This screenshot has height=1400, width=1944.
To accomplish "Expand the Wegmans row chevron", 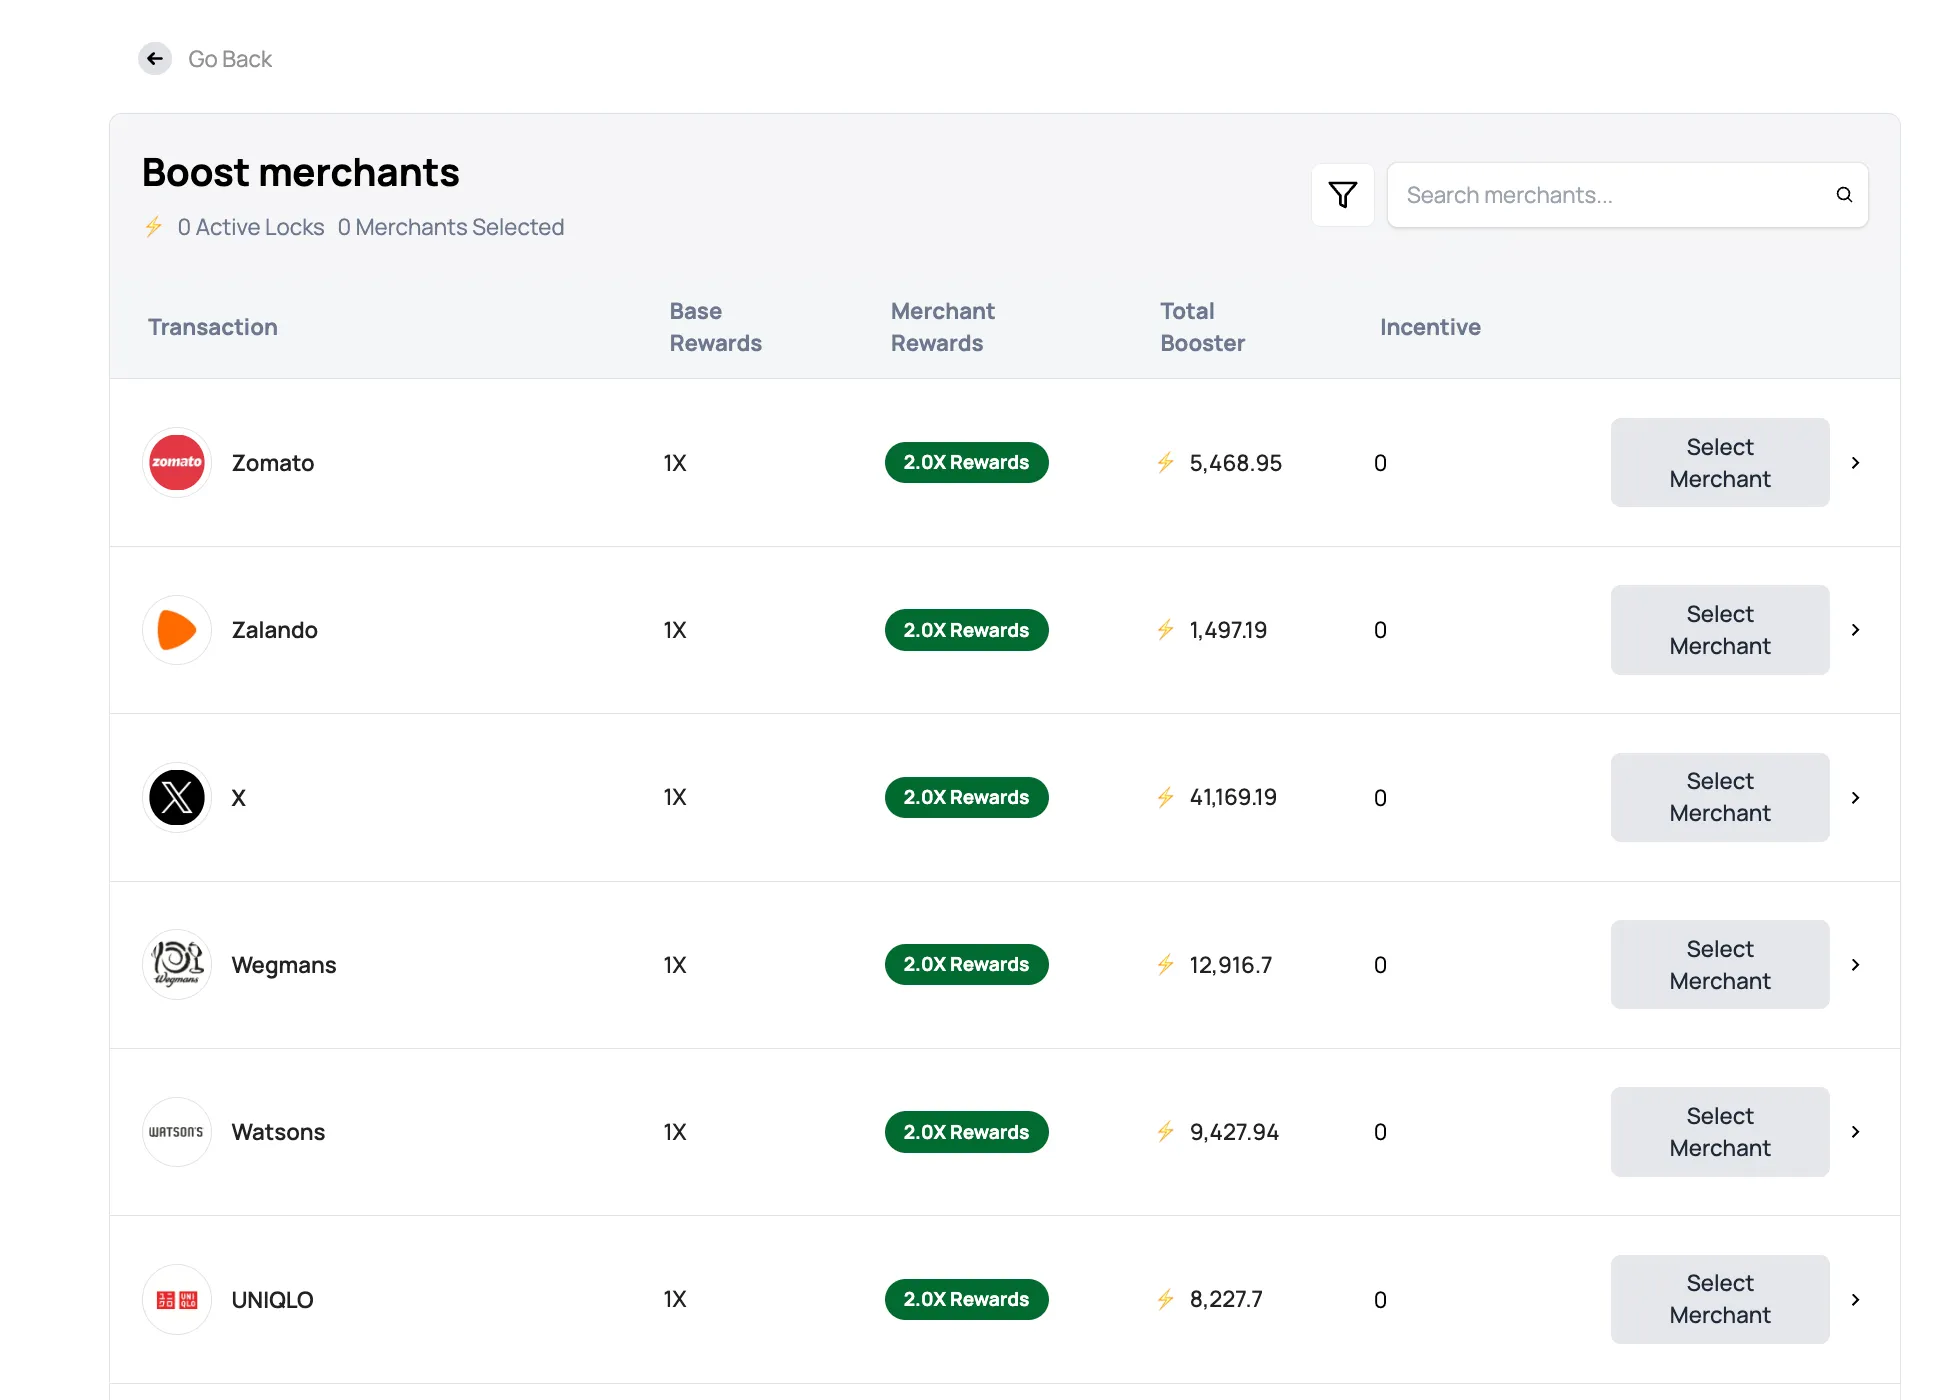I will tap(1856, 964).
